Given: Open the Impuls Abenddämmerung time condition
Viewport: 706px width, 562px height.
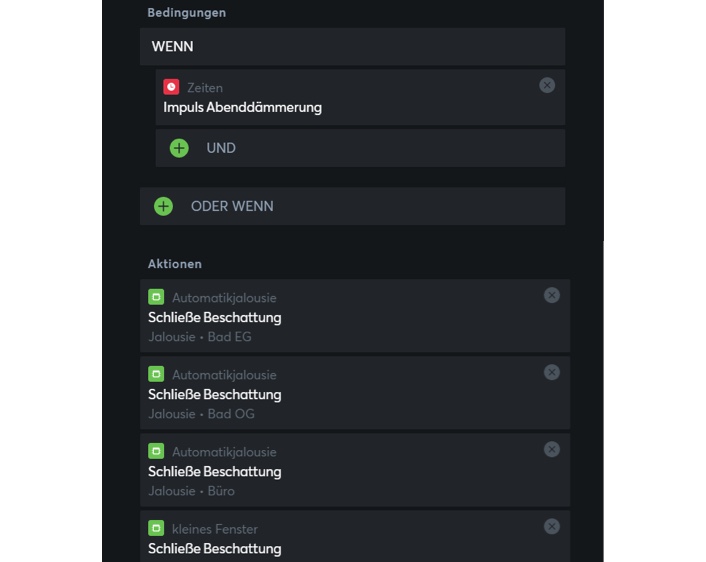Looking at the screenshot, I should (243, 107).
